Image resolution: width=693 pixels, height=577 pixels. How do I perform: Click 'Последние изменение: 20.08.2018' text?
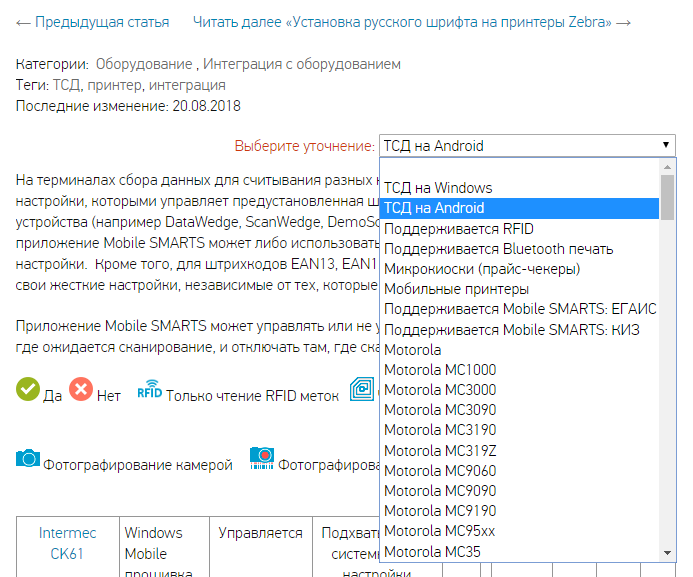(128, 106)
